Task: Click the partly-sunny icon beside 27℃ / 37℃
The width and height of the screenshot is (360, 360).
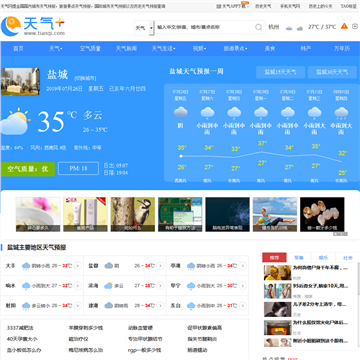Action: click(300, 28)
